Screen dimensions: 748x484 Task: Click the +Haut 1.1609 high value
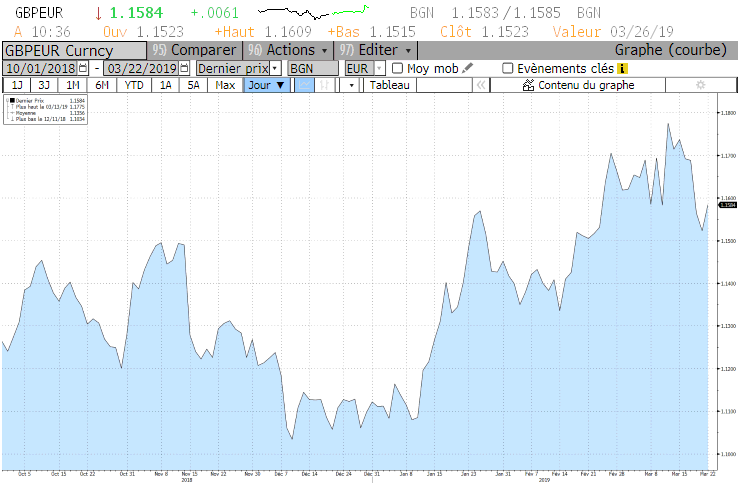click(263, 32)
